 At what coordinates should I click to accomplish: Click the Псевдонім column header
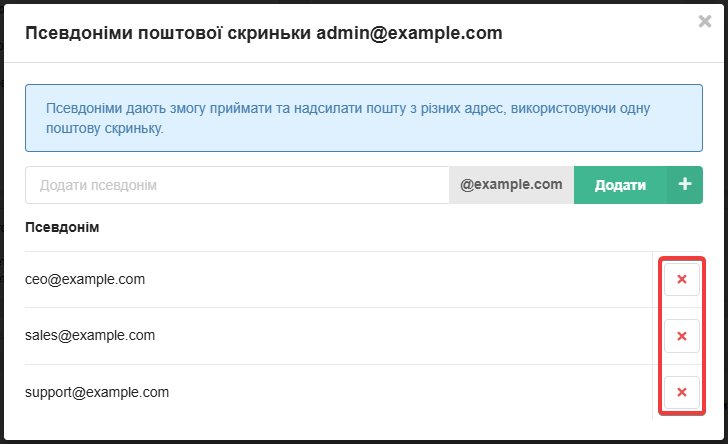(62, 228)
